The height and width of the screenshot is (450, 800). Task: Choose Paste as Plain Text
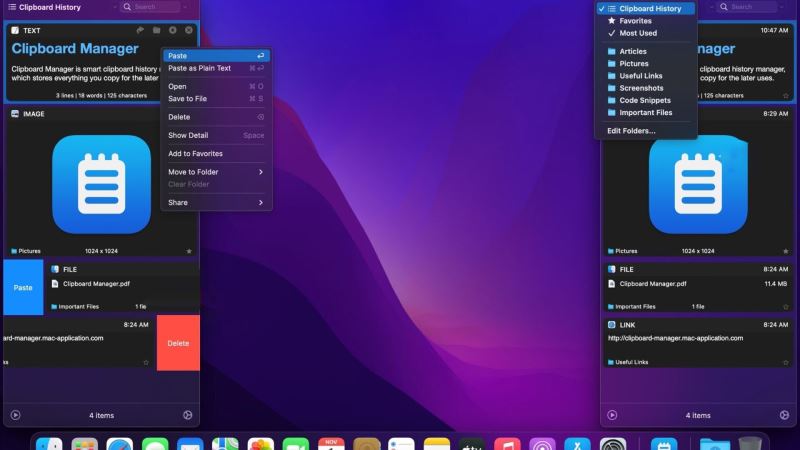[216, 68]
